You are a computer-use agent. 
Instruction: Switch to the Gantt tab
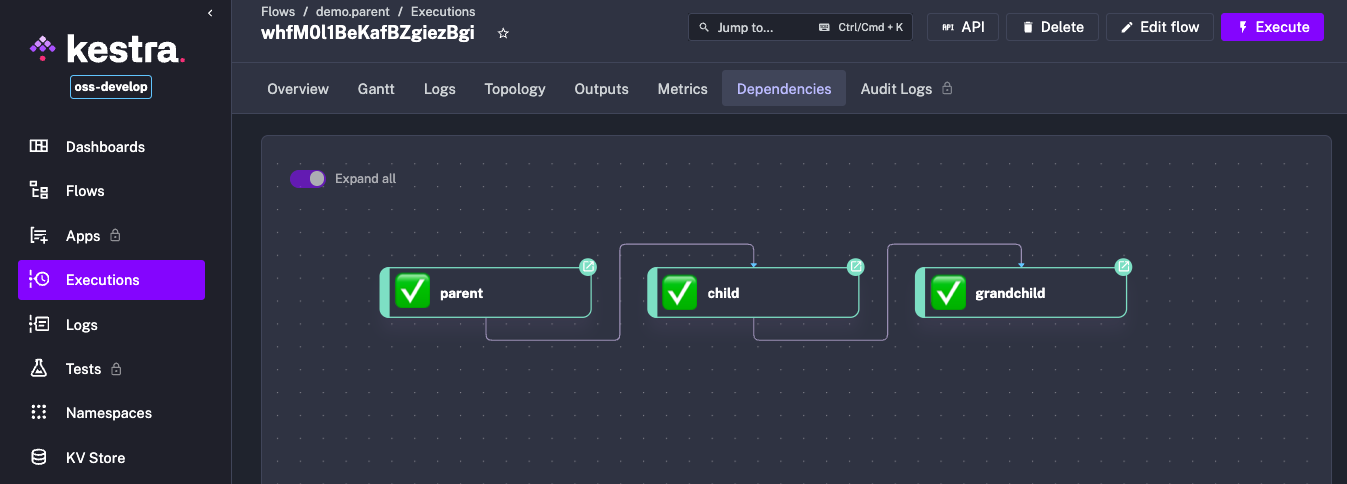(x=376, y=89)
